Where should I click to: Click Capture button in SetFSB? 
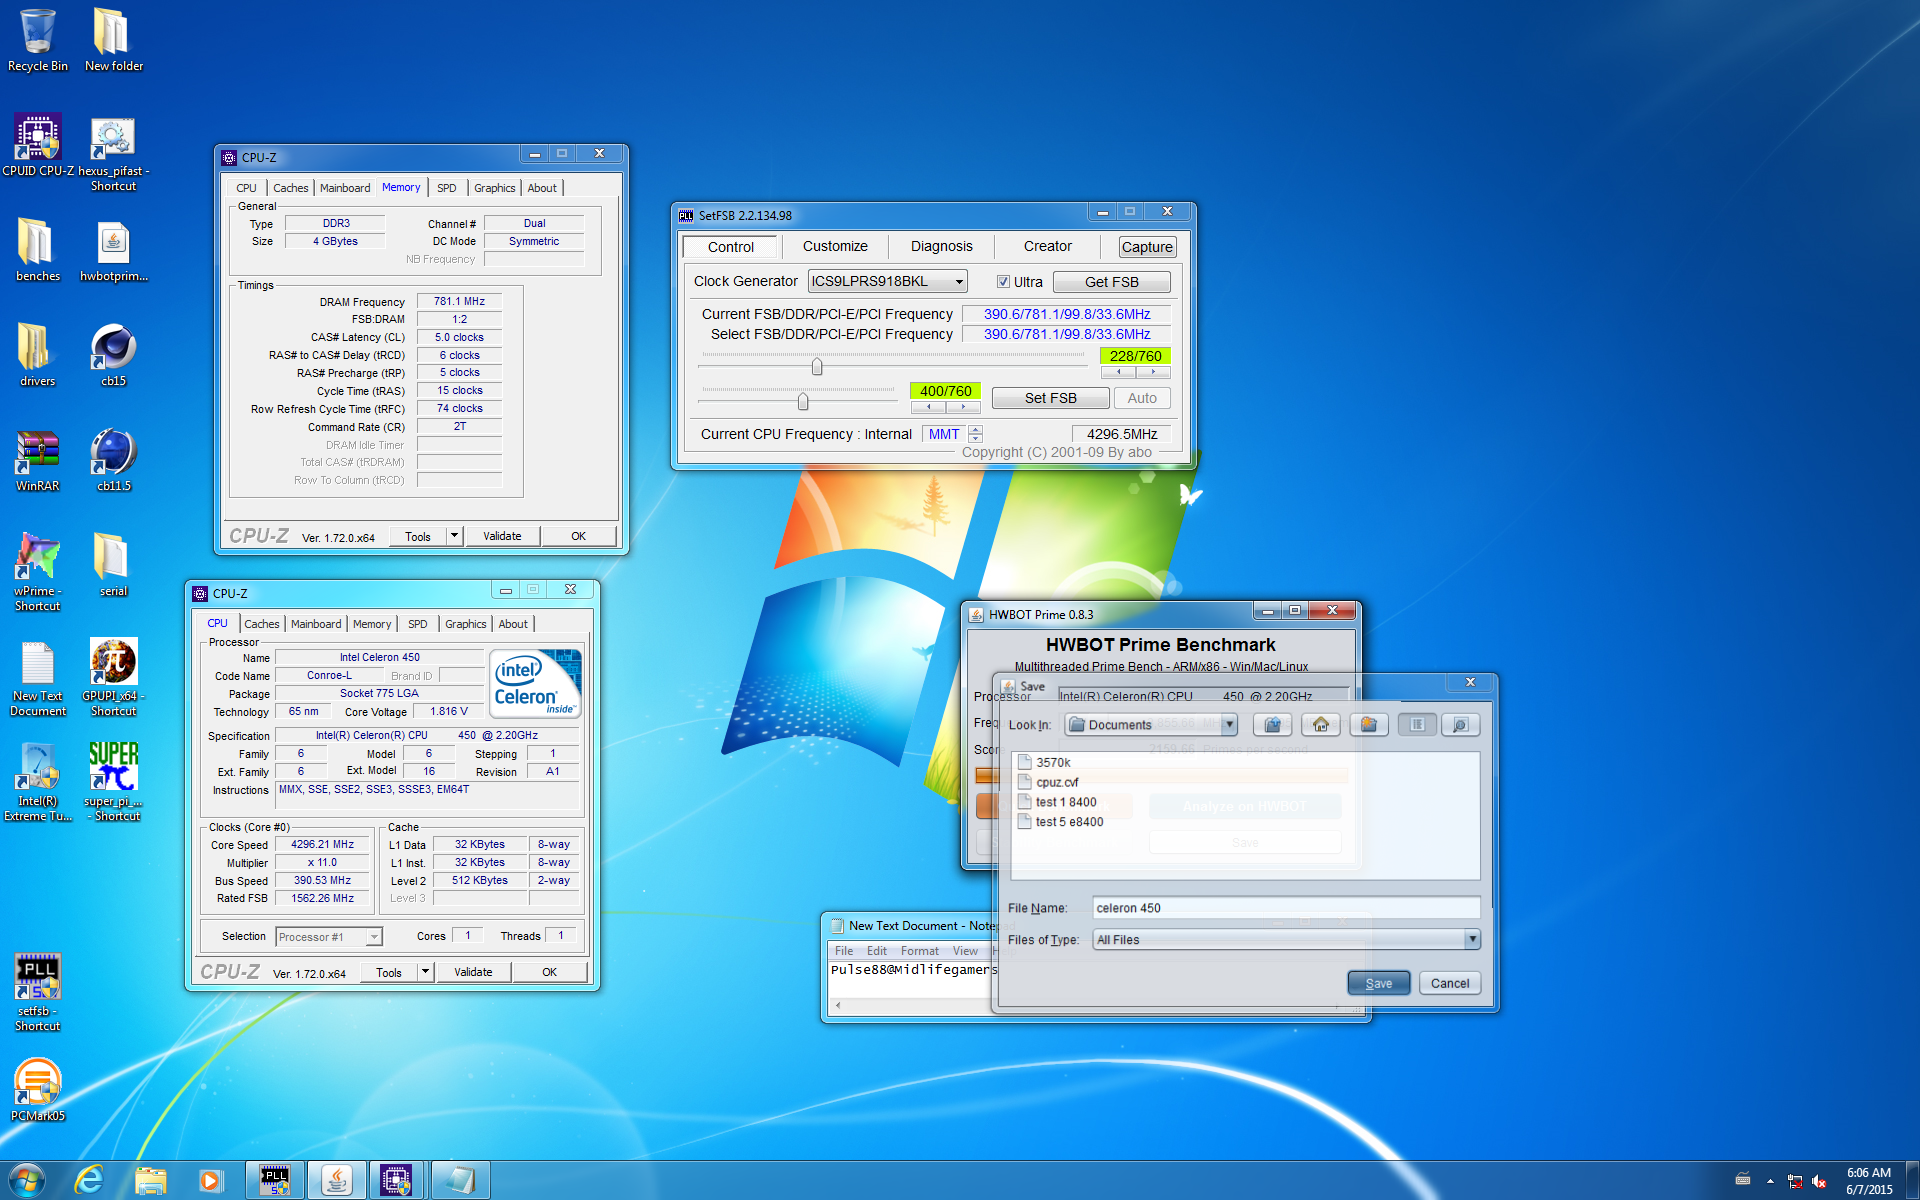[1147, 247]
